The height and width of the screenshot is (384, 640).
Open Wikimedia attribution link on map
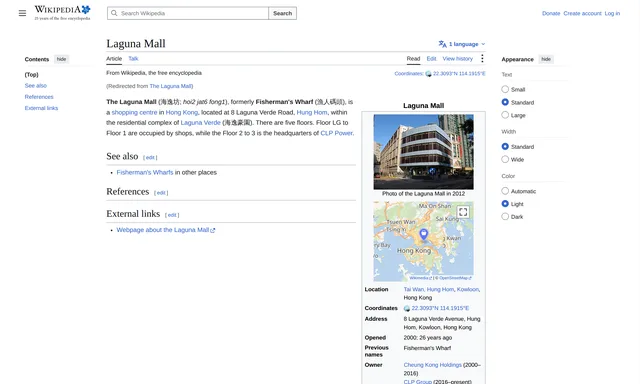pyautogui.click(x=420, y=278)
